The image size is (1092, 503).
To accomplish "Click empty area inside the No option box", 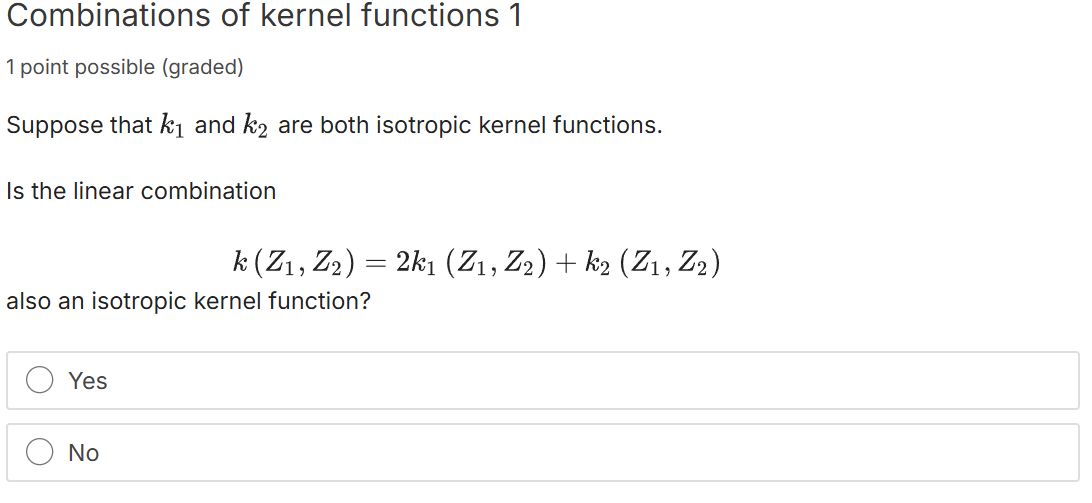I will [592, 452].
